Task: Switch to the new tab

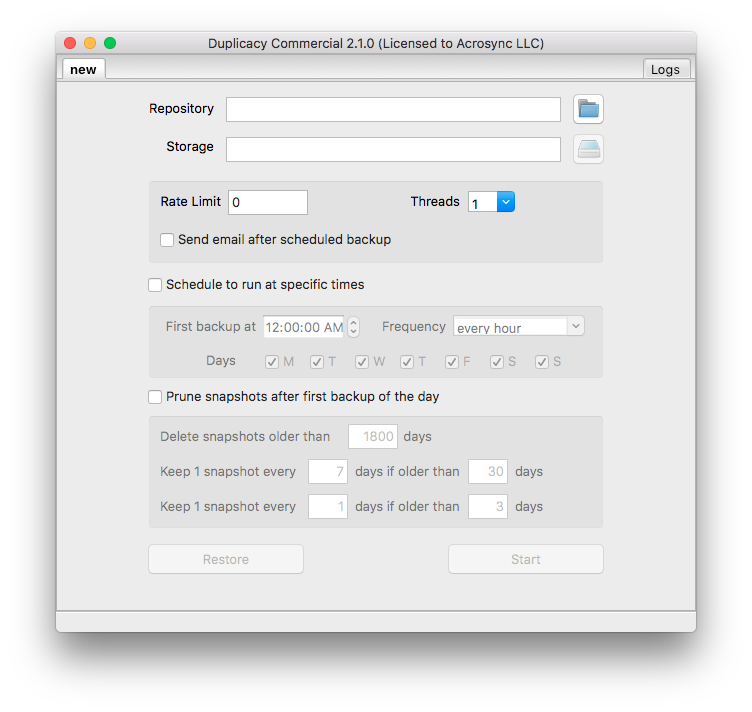Action: 84,69
